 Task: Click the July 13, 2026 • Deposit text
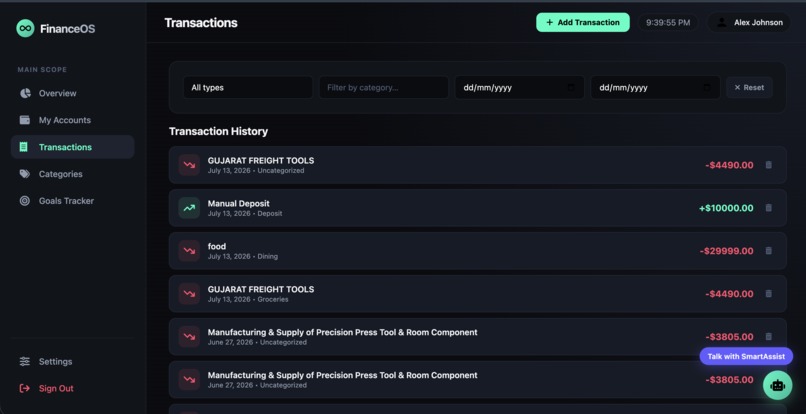[x=245, y=213]
